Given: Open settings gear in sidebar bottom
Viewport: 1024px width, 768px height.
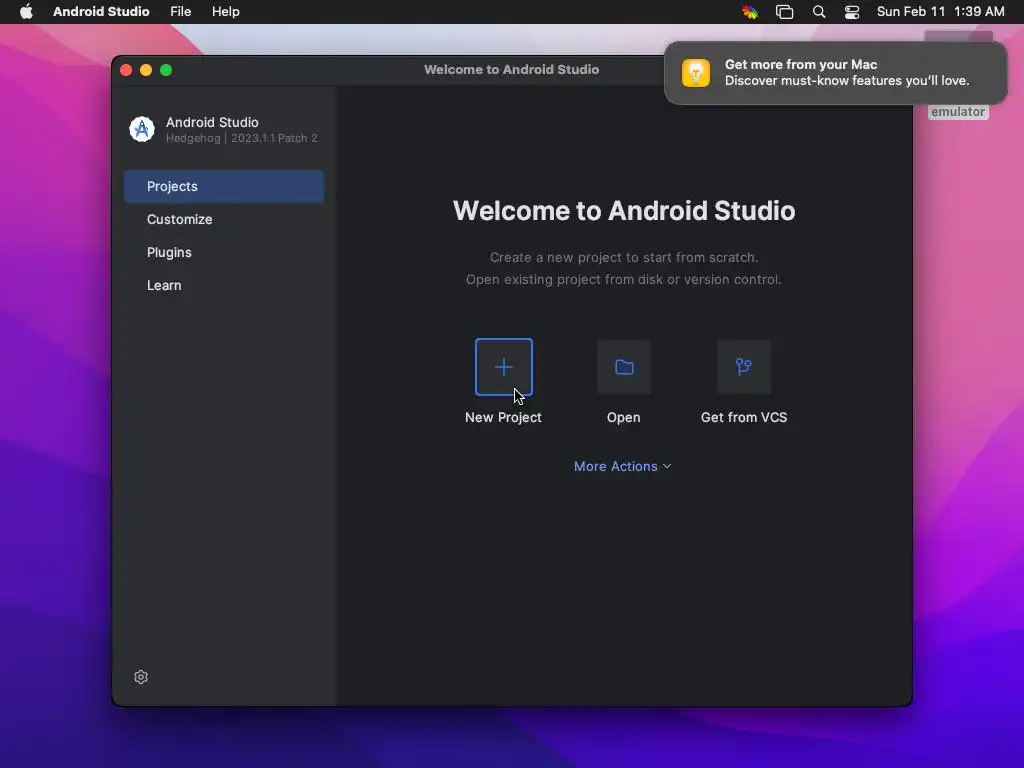Looking at the screenshot, I should point(141,677).
